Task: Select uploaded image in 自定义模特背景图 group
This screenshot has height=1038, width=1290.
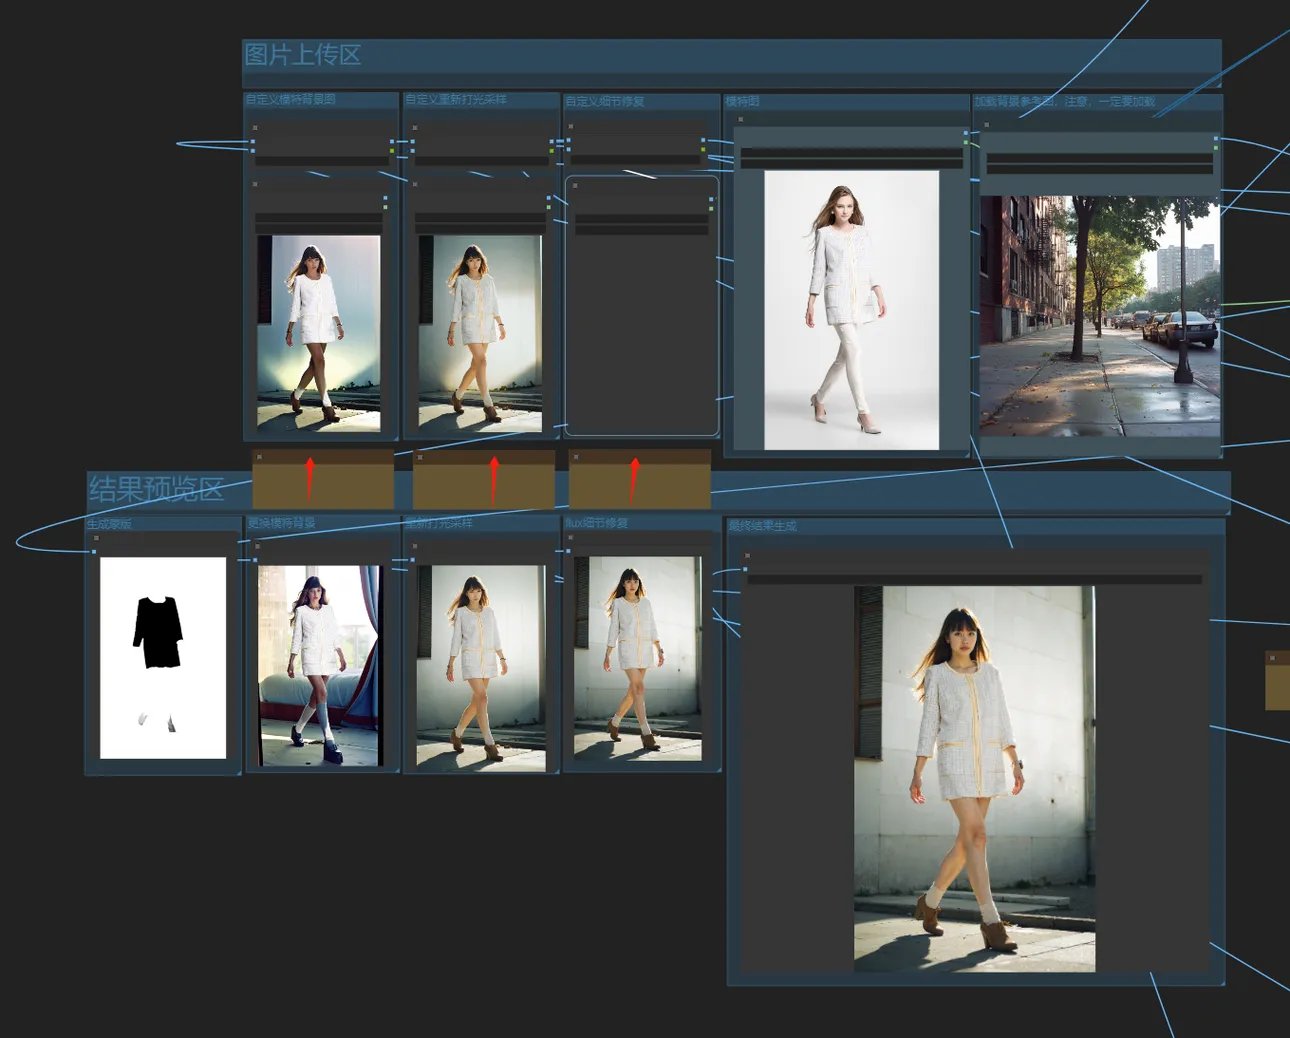Action: pos(319,333)
